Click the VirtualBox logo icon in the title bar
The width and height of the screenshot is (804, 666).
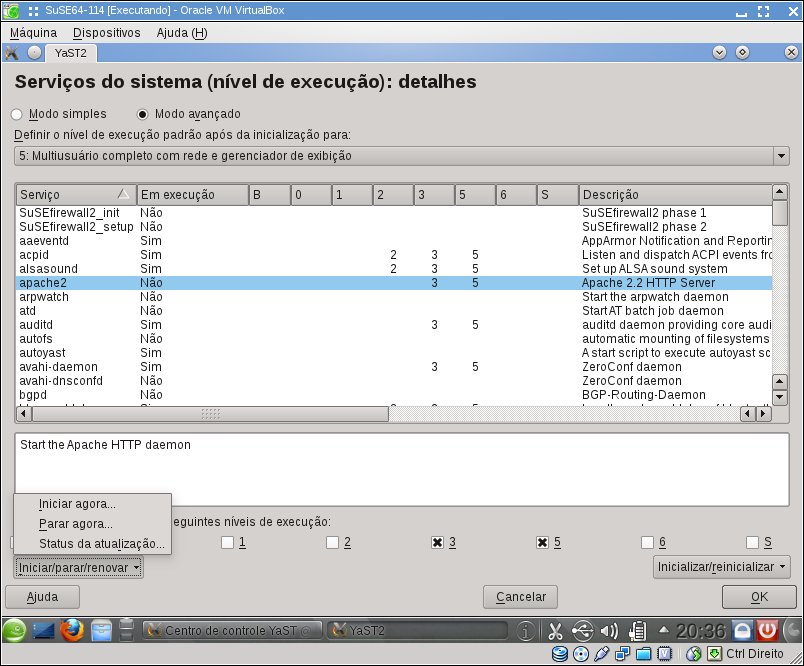tap(11, 10)
